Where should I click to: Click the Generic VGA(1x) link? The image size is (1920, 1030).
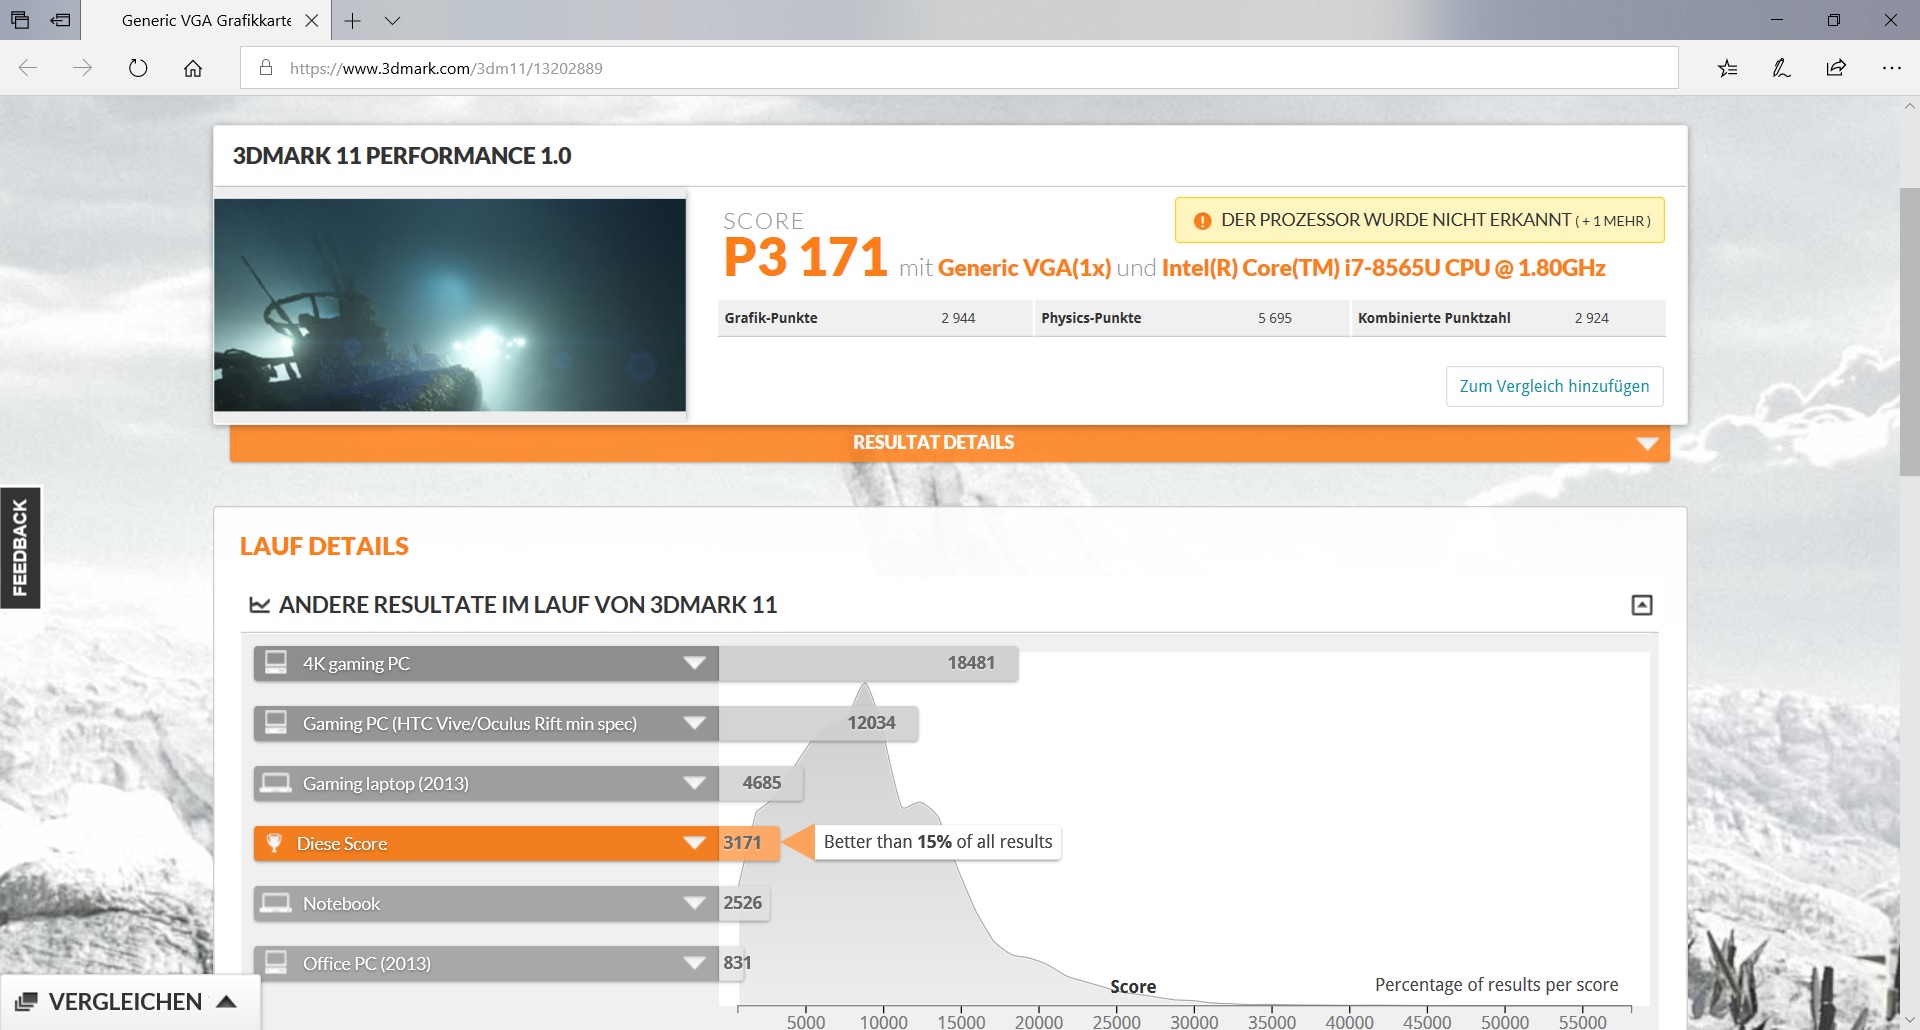[x=1024, y=268]
